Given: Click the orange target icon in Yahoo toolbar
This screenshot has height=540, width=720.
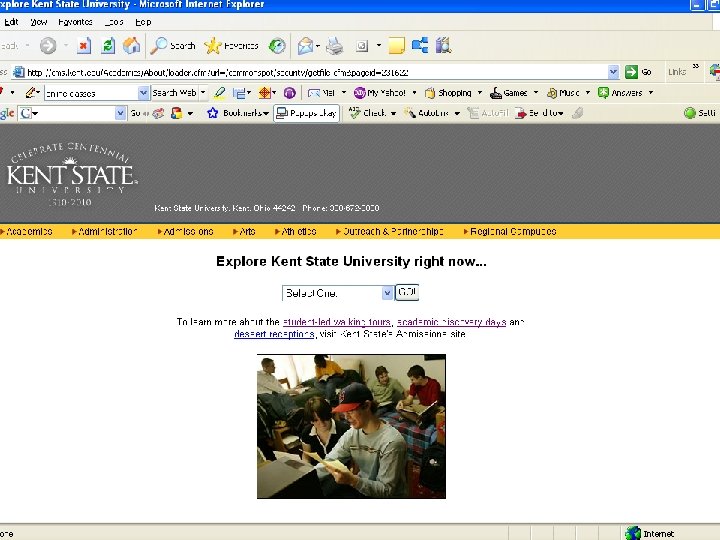Looking at the screenshot, I should point(265,93).
